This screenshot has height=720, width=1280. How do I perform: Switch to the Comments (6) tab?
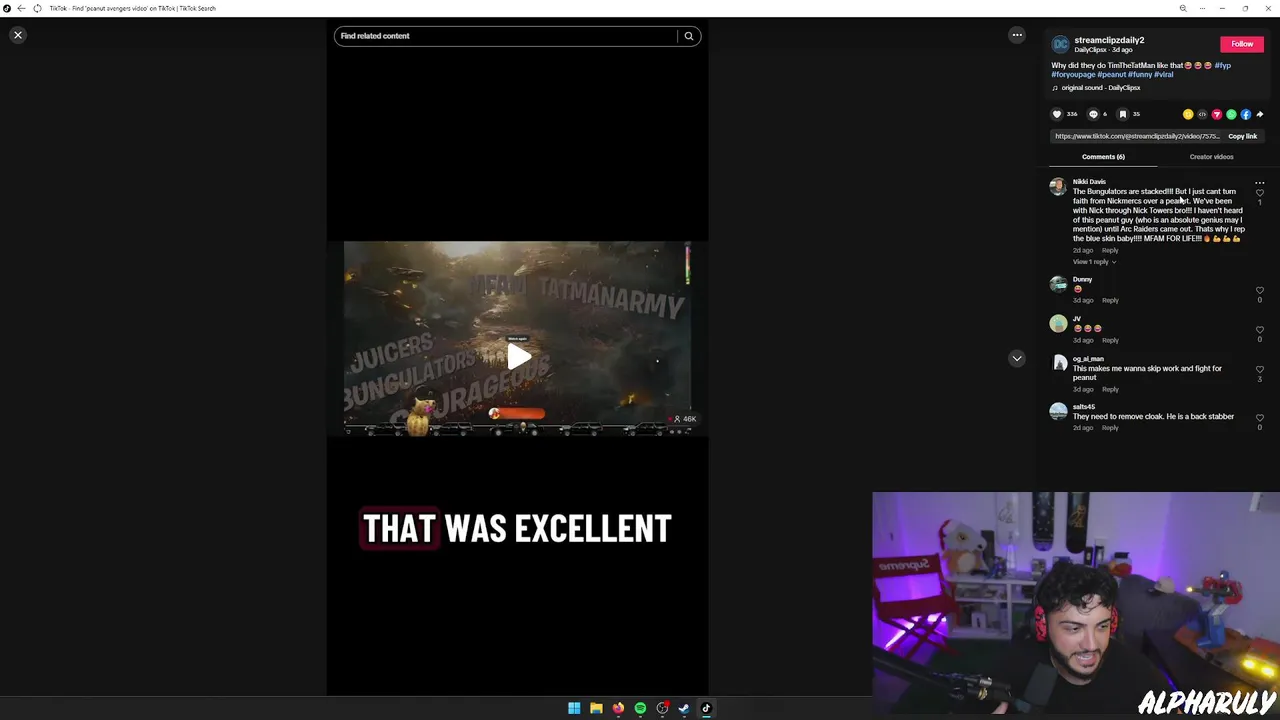[x=1103, y=157]
